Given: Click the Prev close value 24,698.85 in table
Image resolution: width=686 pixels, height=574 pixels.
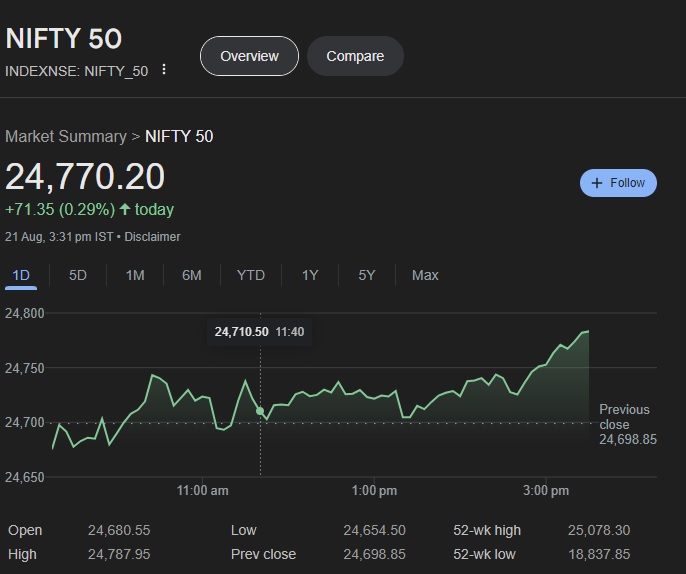Looking at the screenshot, I should click(x=374, y=554).
